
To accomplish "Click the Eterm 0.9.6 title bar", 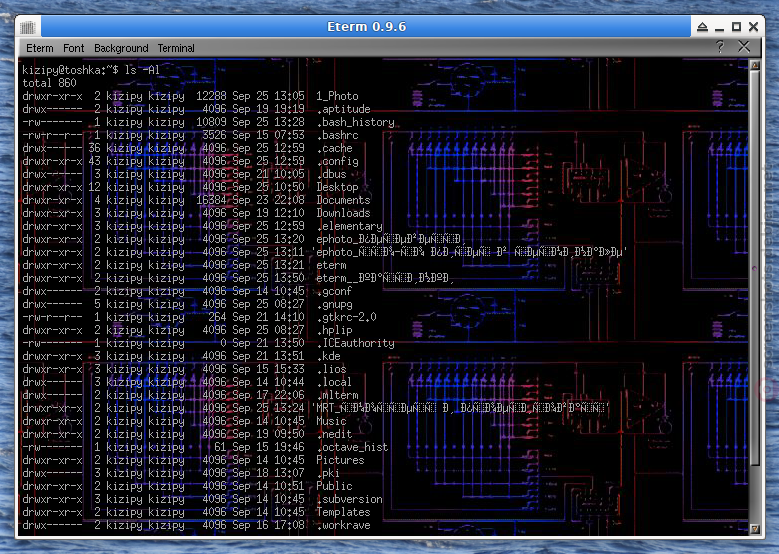I will (366, 27).
